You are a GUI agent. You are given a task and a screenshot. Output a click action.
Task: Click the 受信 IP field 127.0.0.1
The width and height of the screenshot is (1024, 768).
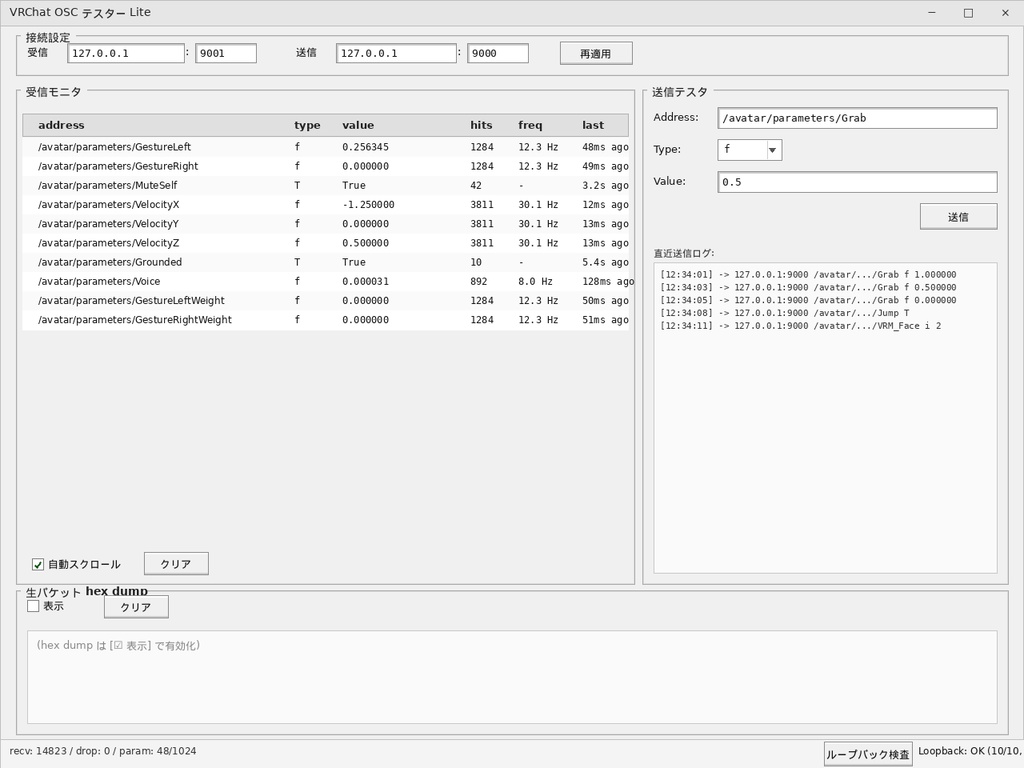126,53
